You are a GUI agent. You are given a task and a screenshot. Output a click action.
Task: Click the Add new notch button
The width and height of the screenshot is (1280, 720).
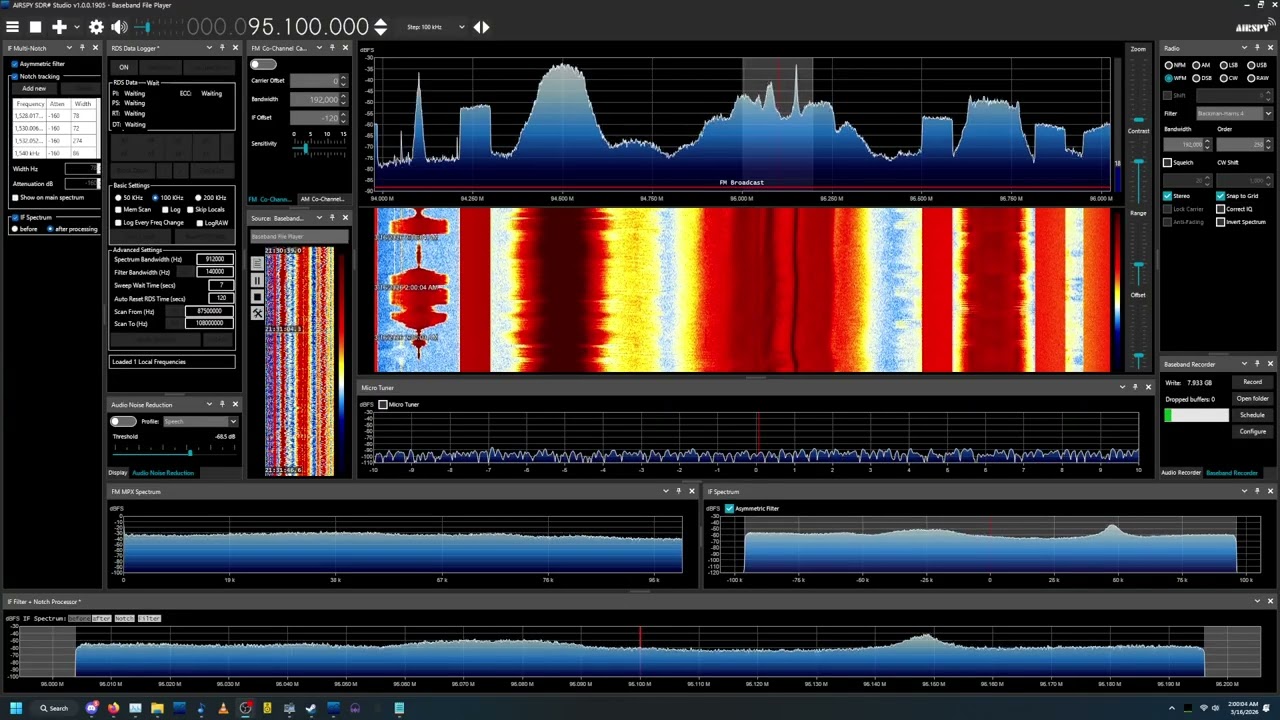point(34,88)
